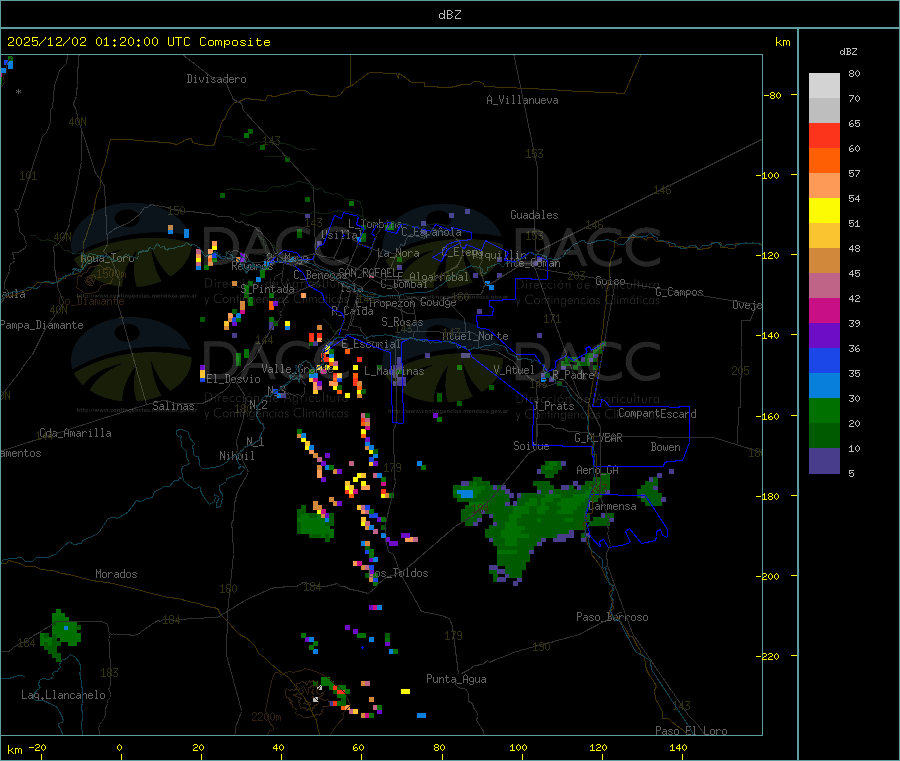Select the Salinas map label
900x761 pixels.
tap(173, 406)
